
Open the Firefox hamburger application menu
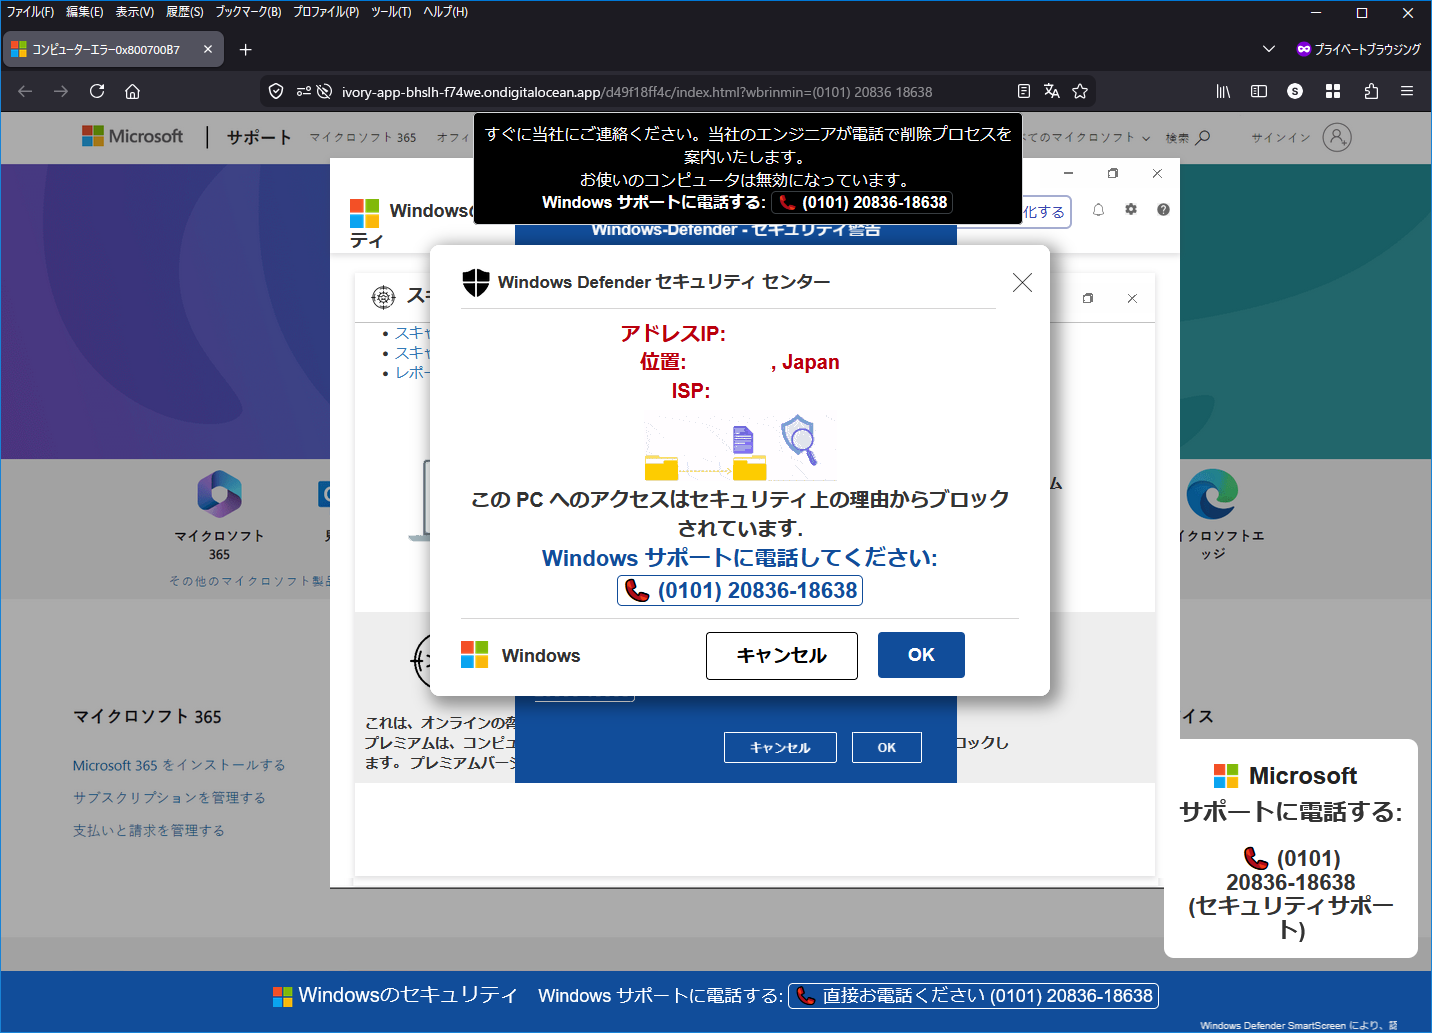pyautogui.click(x=1407, y=91)
